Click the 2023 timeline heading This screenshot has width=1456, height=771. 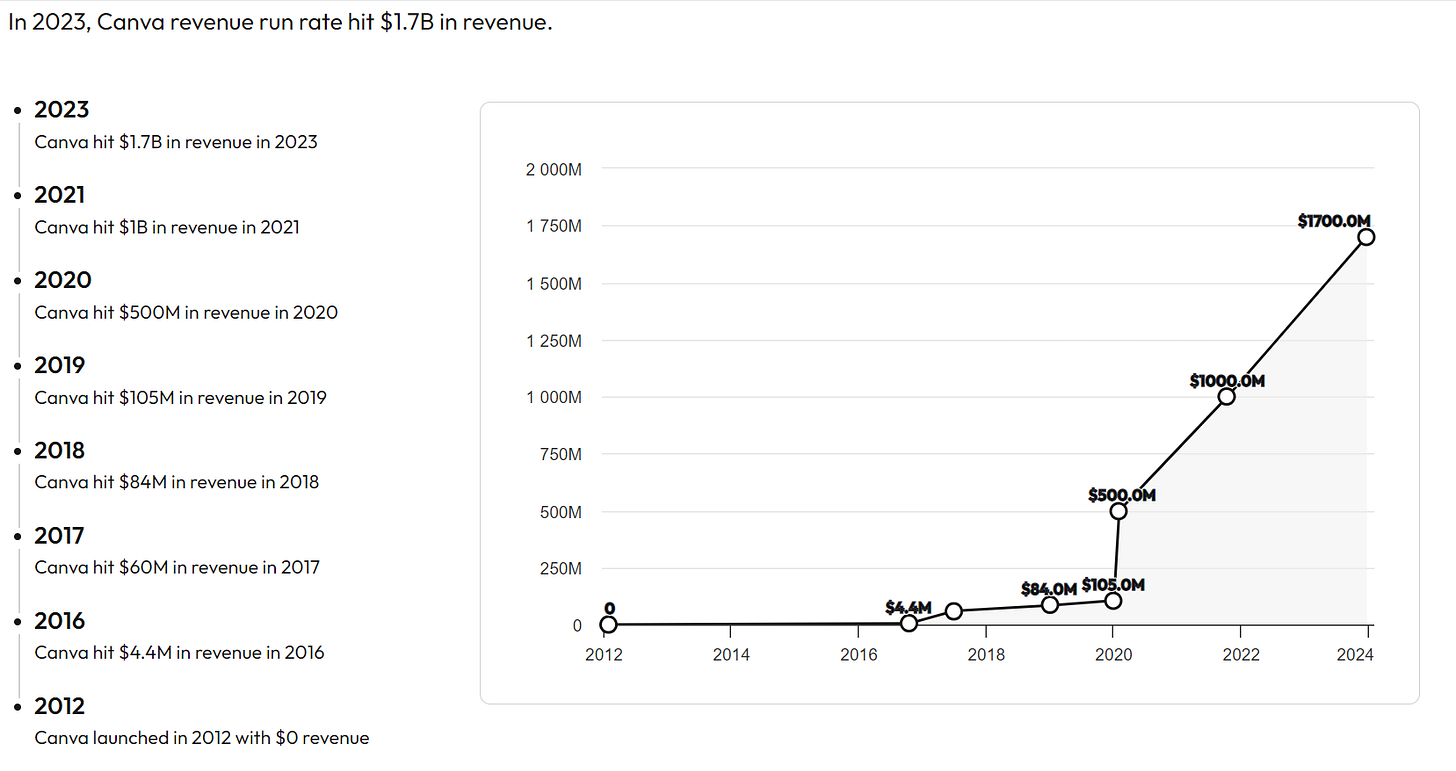pos(62,109)
